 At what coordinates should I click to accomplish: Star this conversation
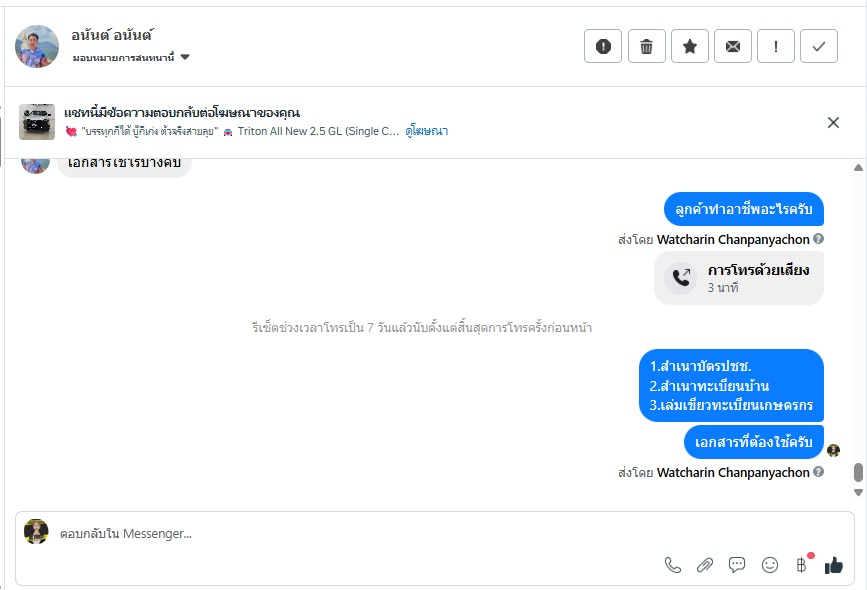pyautogui.click(x=690, y=46)
